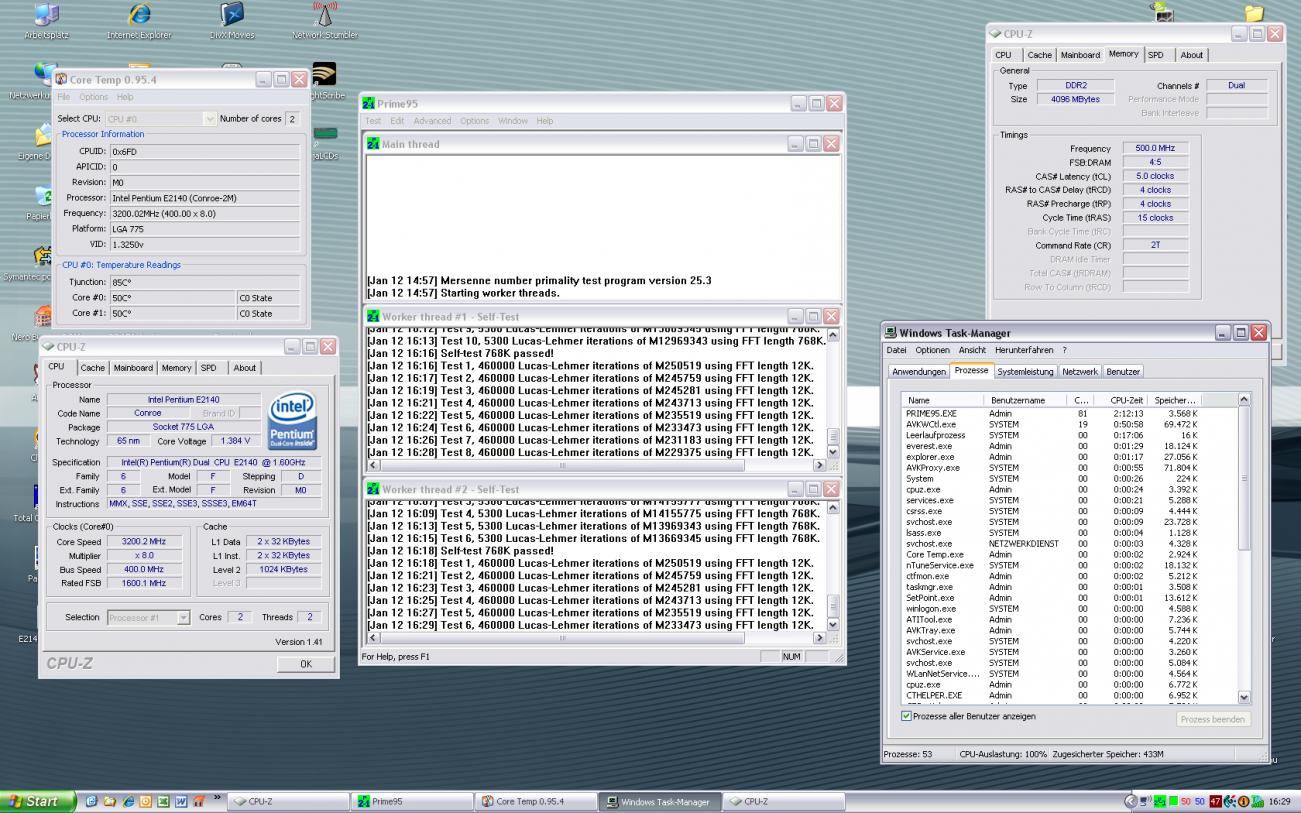Click the green Task-Manager CPU usage tray icon
Screen dimensions: 1301x813
point(1173,801)
